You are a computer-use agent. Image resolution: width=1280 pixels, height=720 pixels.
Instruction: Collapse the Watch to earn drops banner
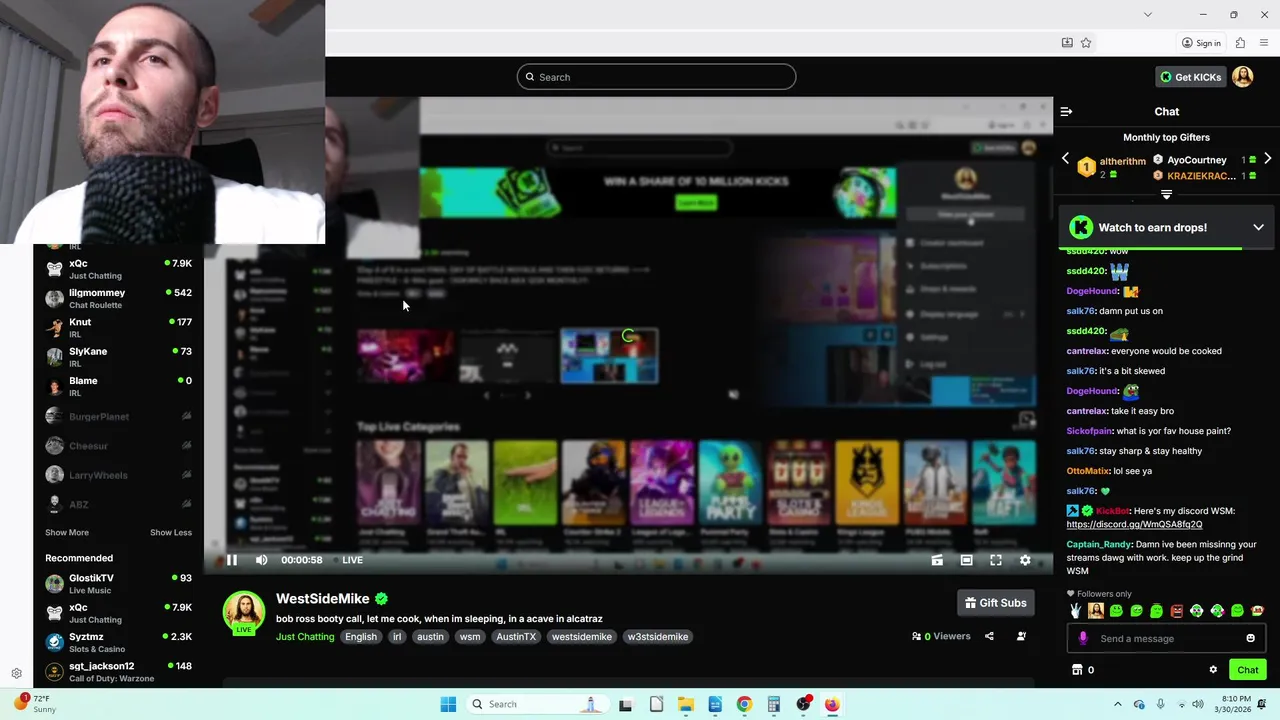pos(1258,227)
